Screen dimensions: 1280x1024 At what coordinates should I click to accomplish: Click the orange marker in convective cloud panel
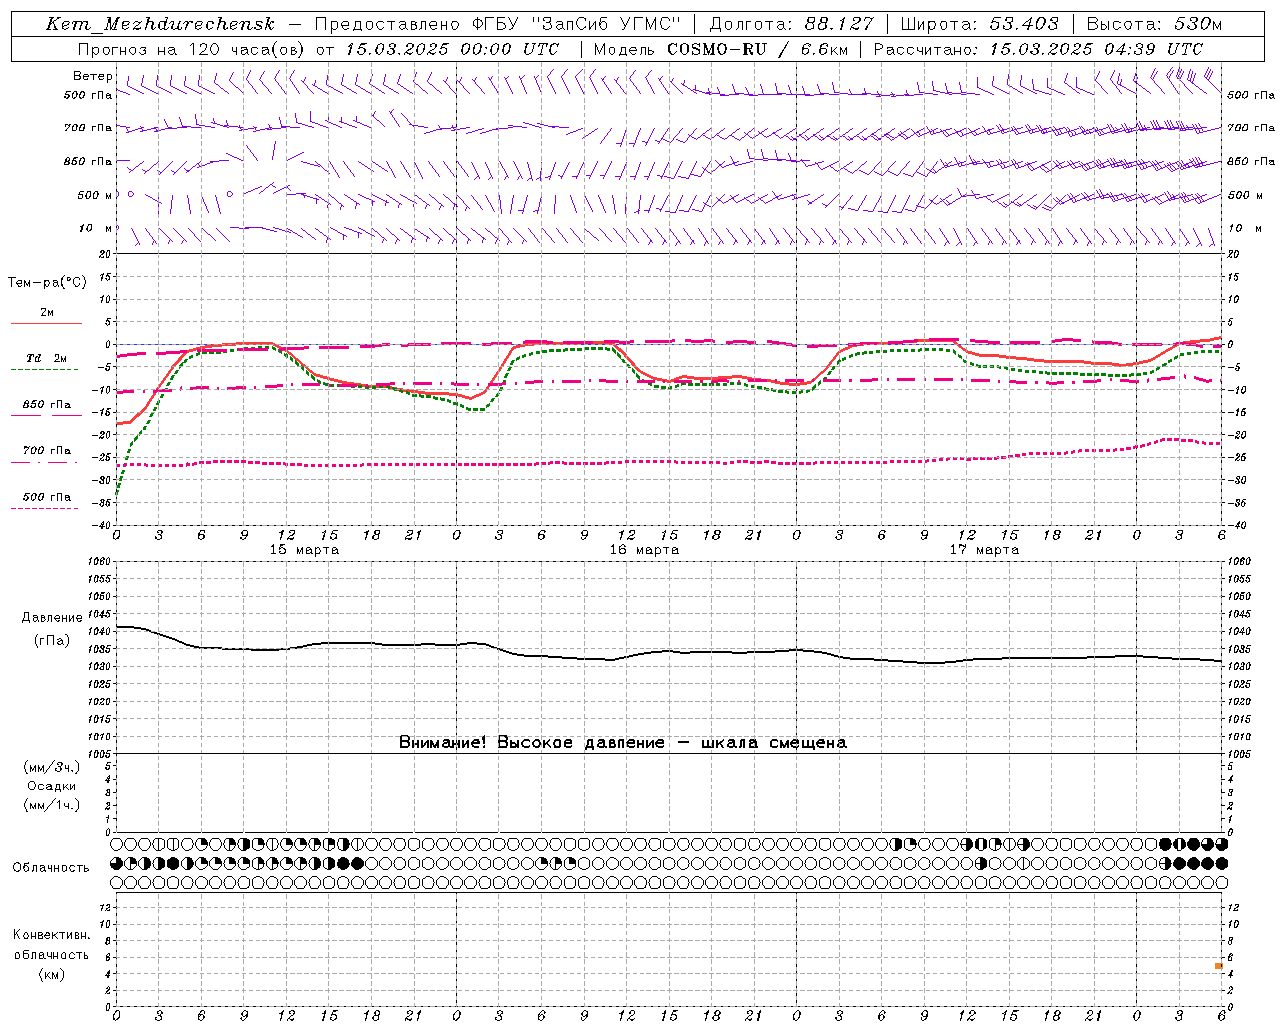[1219, 966]
